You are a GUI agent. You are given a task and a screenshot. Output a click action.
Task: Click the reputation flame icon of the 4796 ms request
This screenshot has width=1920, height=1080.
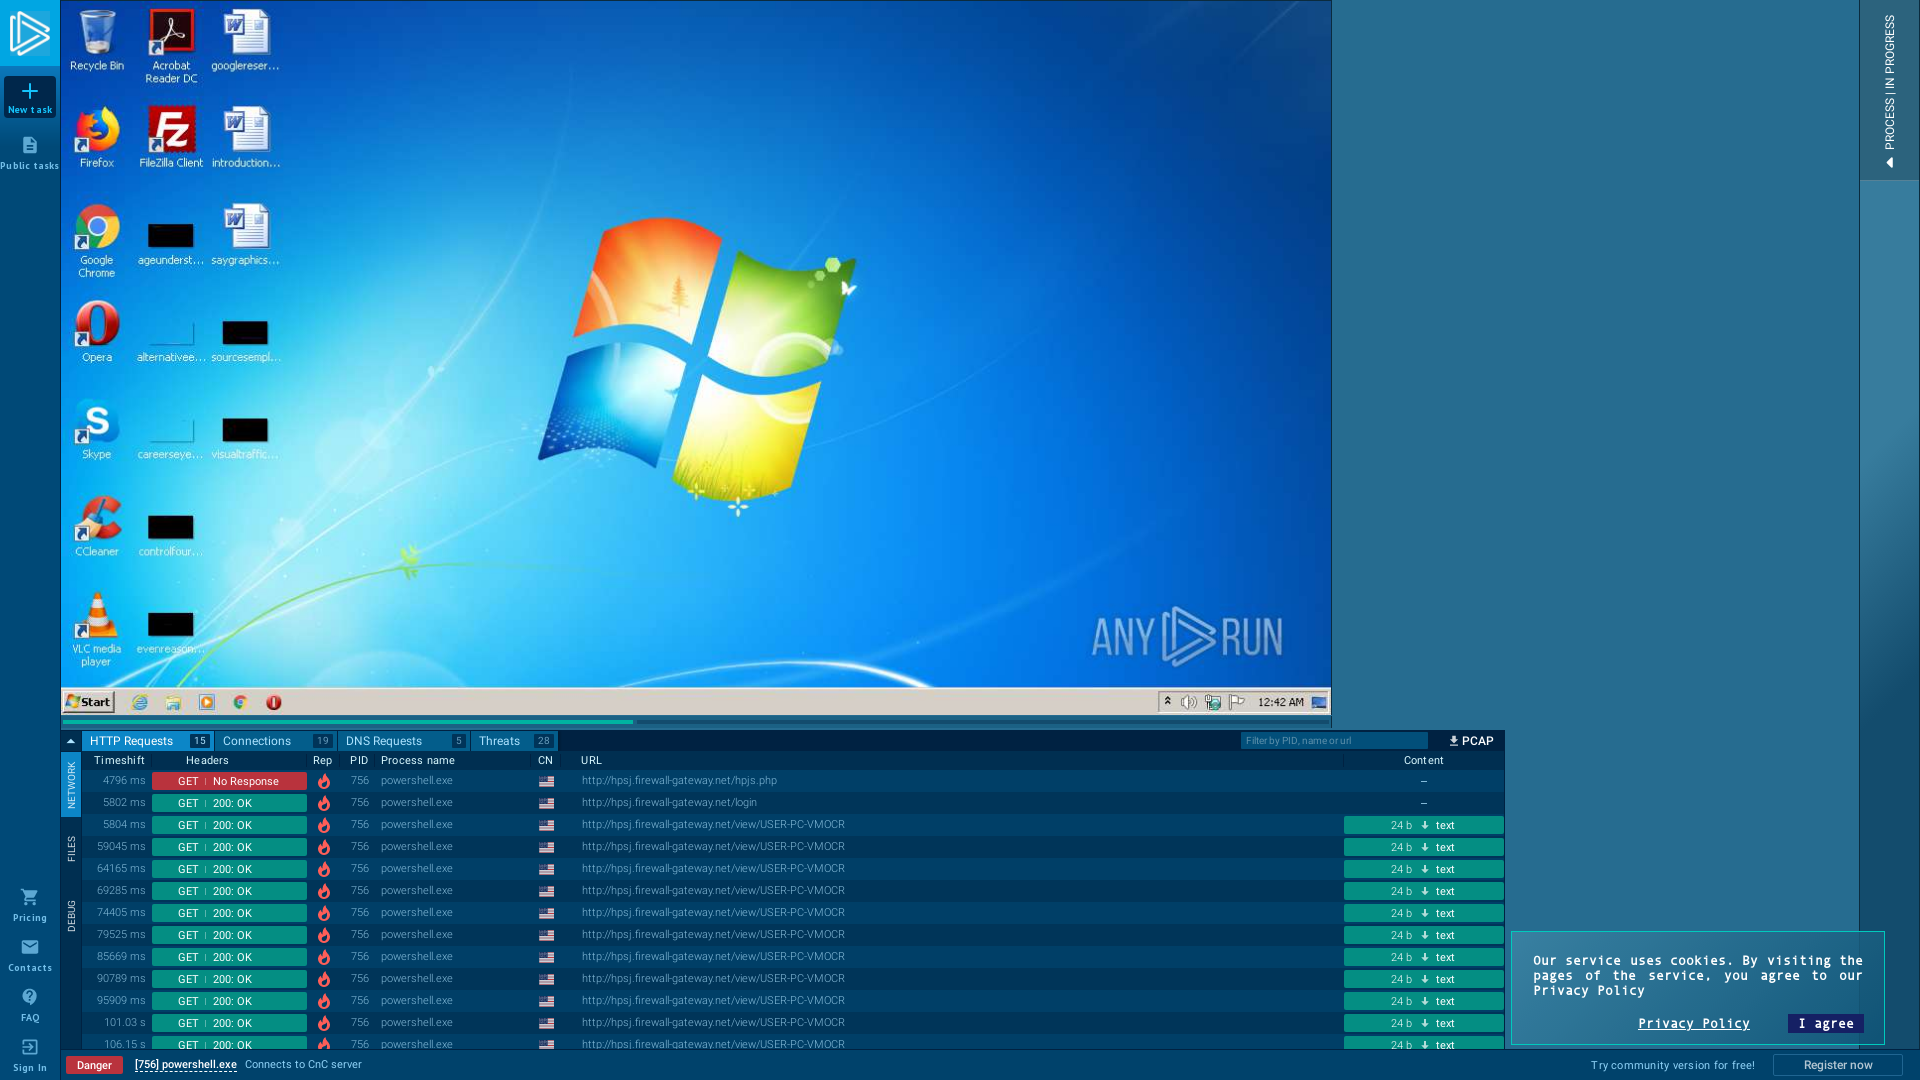(x=323, y=781)
